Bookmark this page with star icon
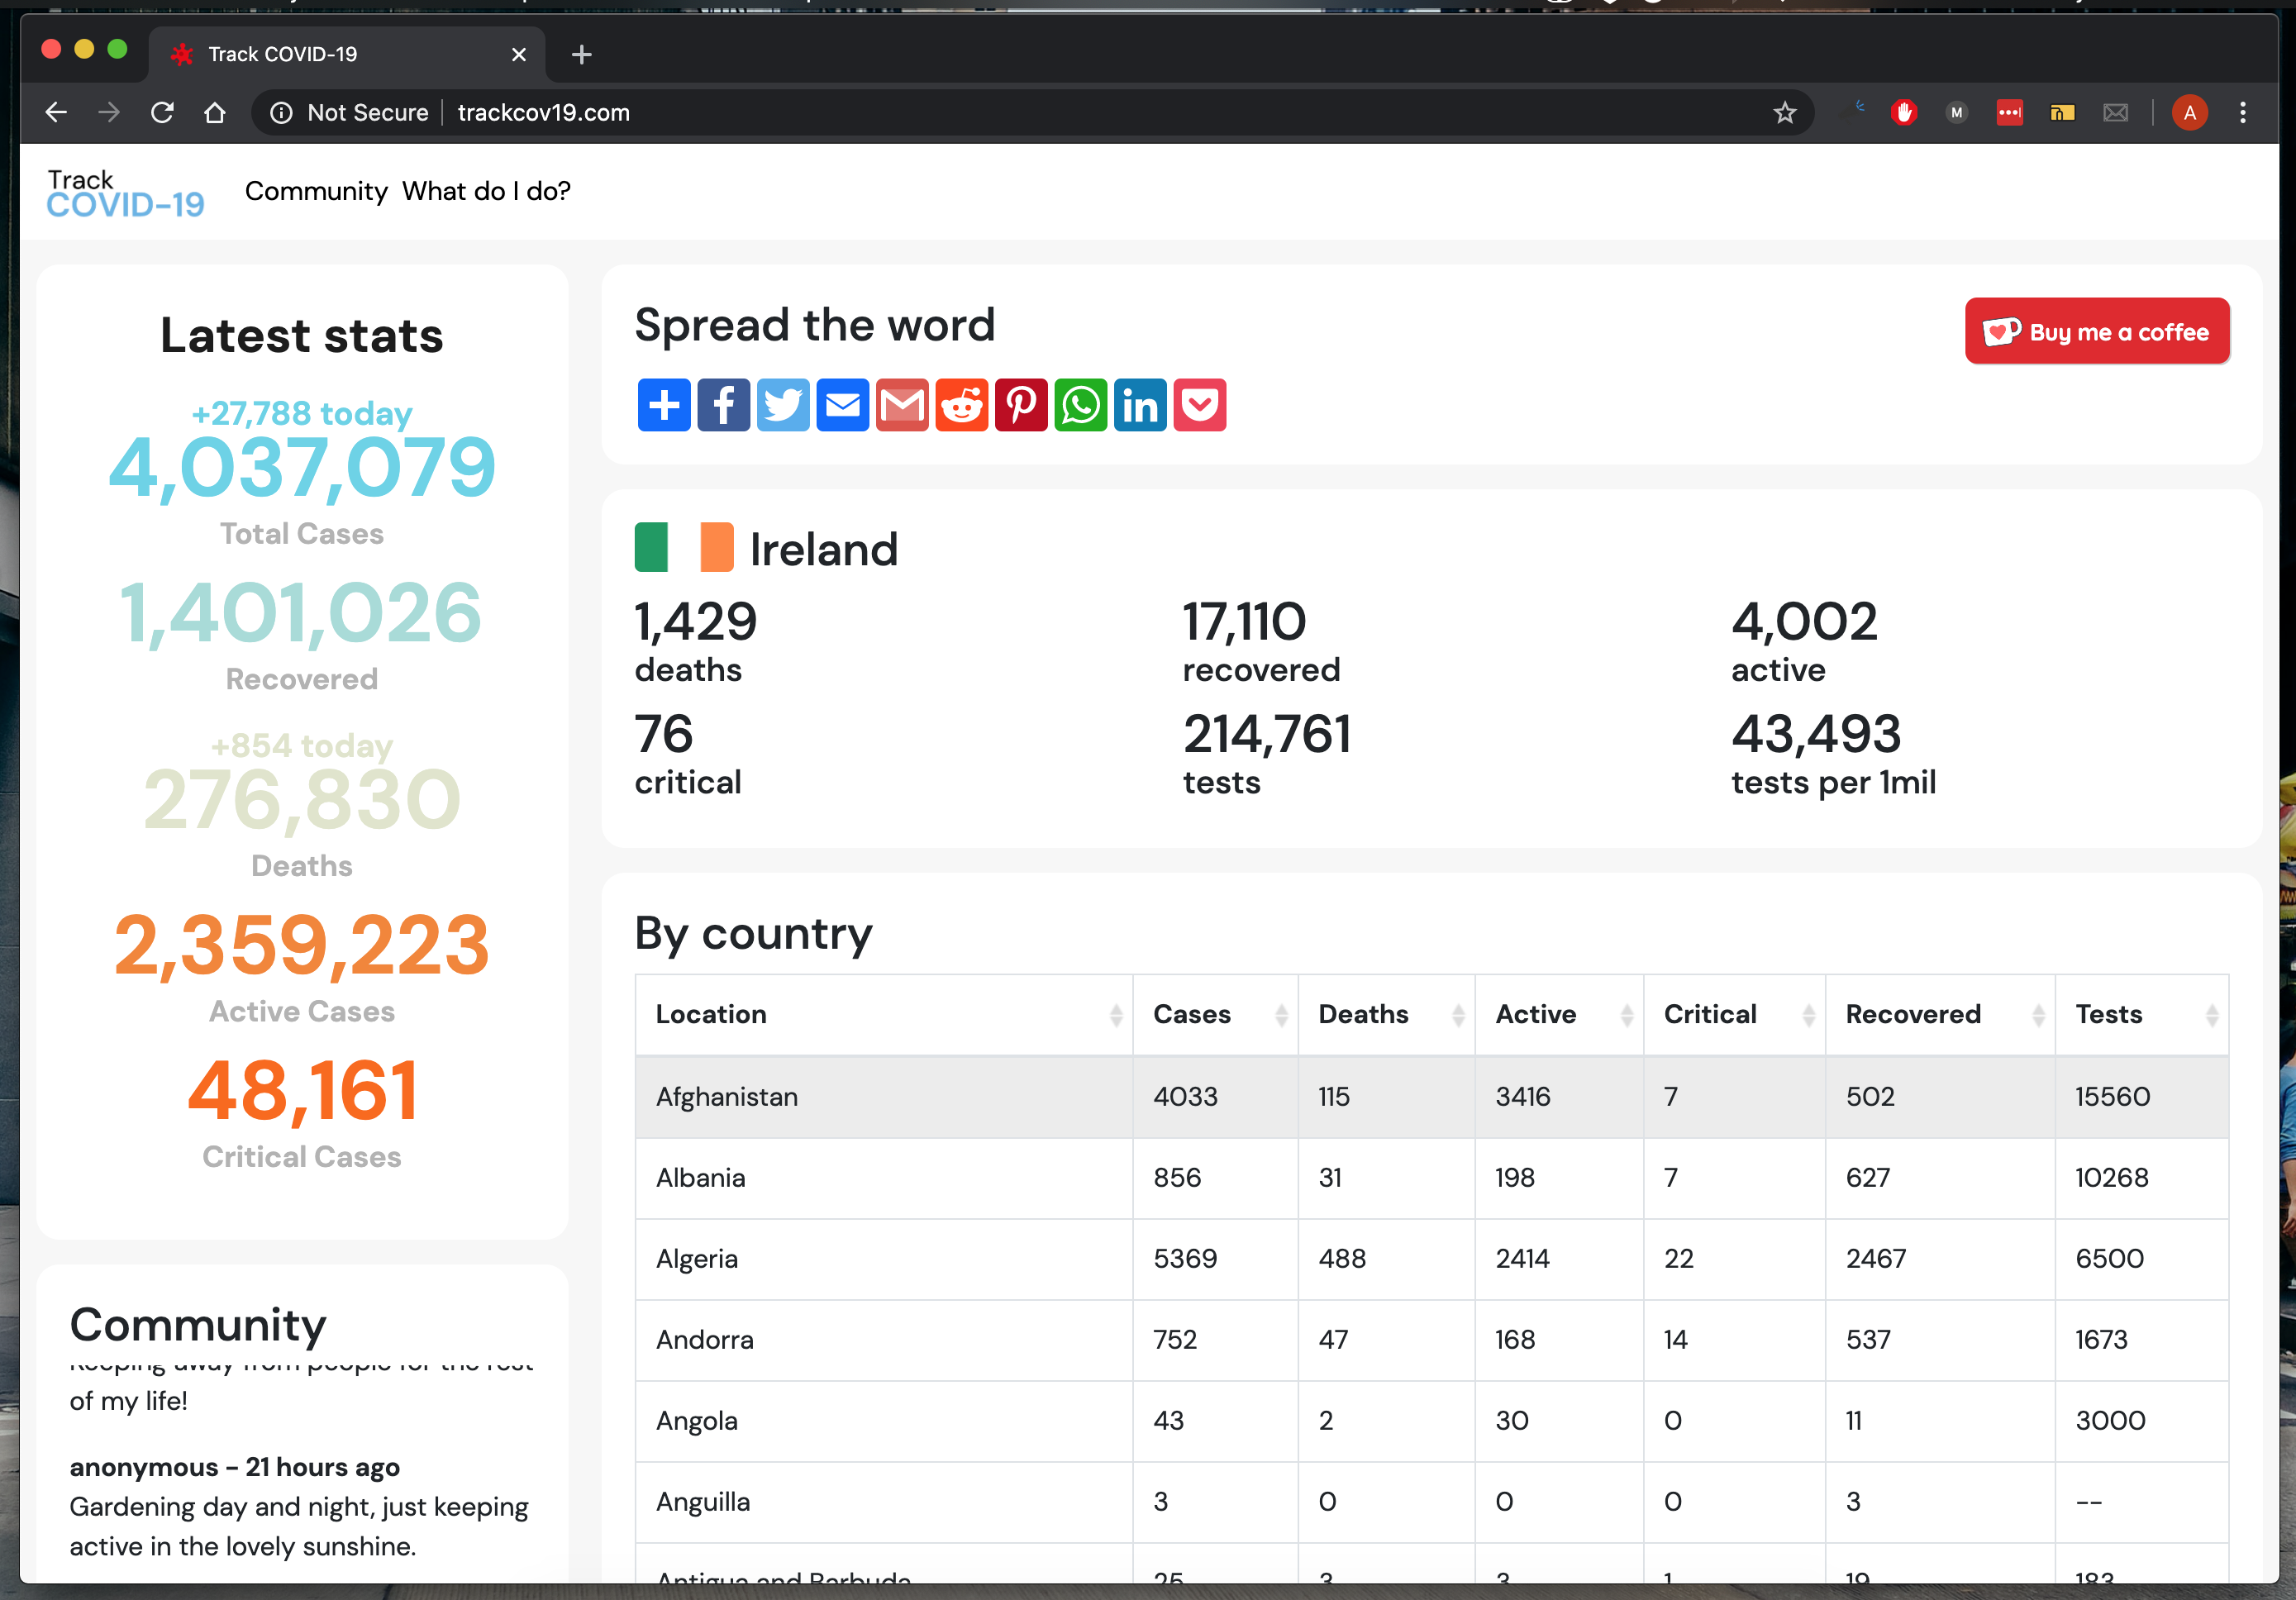This screenshot has width=2296, height=1600. (1784, 113)
